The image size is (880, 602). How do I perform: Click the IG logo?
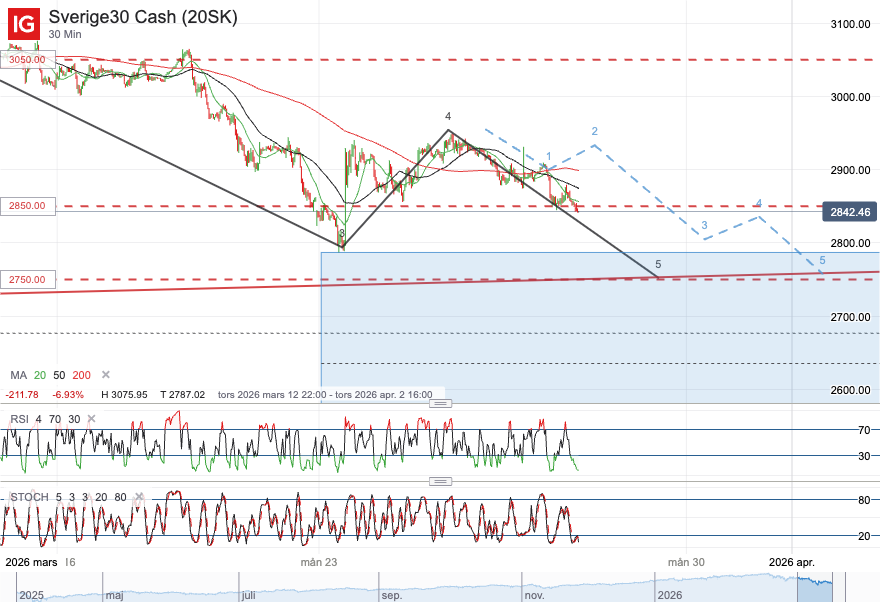tap(24, 24)
